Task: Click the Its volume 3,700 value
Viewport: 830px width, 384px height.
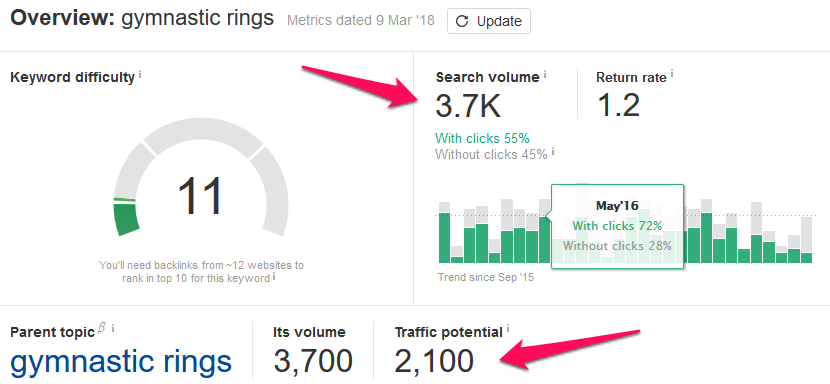Action: tap(313, 361)
